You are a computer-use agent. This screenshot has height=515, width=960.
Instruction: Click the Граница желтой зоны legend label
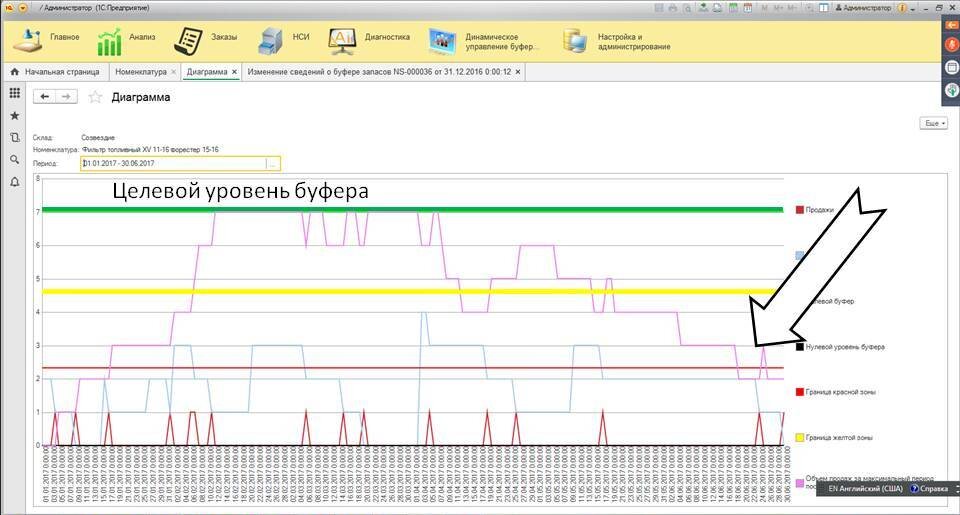click(839, 438)
